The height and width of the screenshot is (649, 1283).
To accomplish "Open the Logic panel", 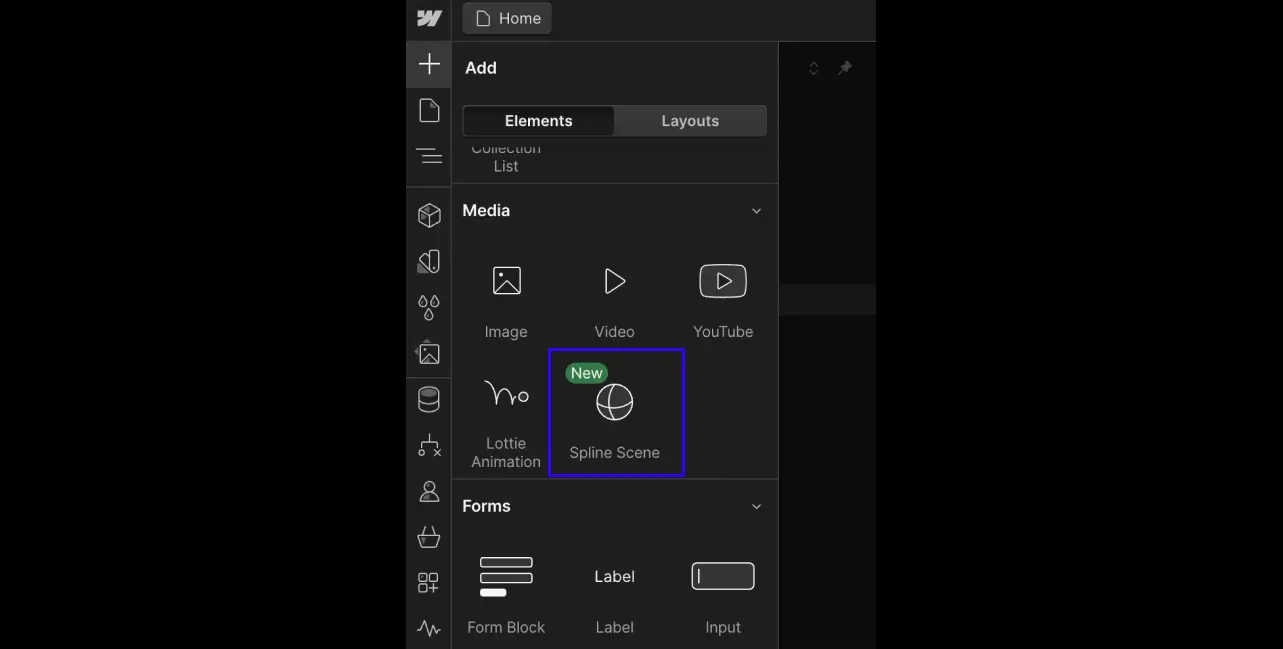I will (428, 446).
